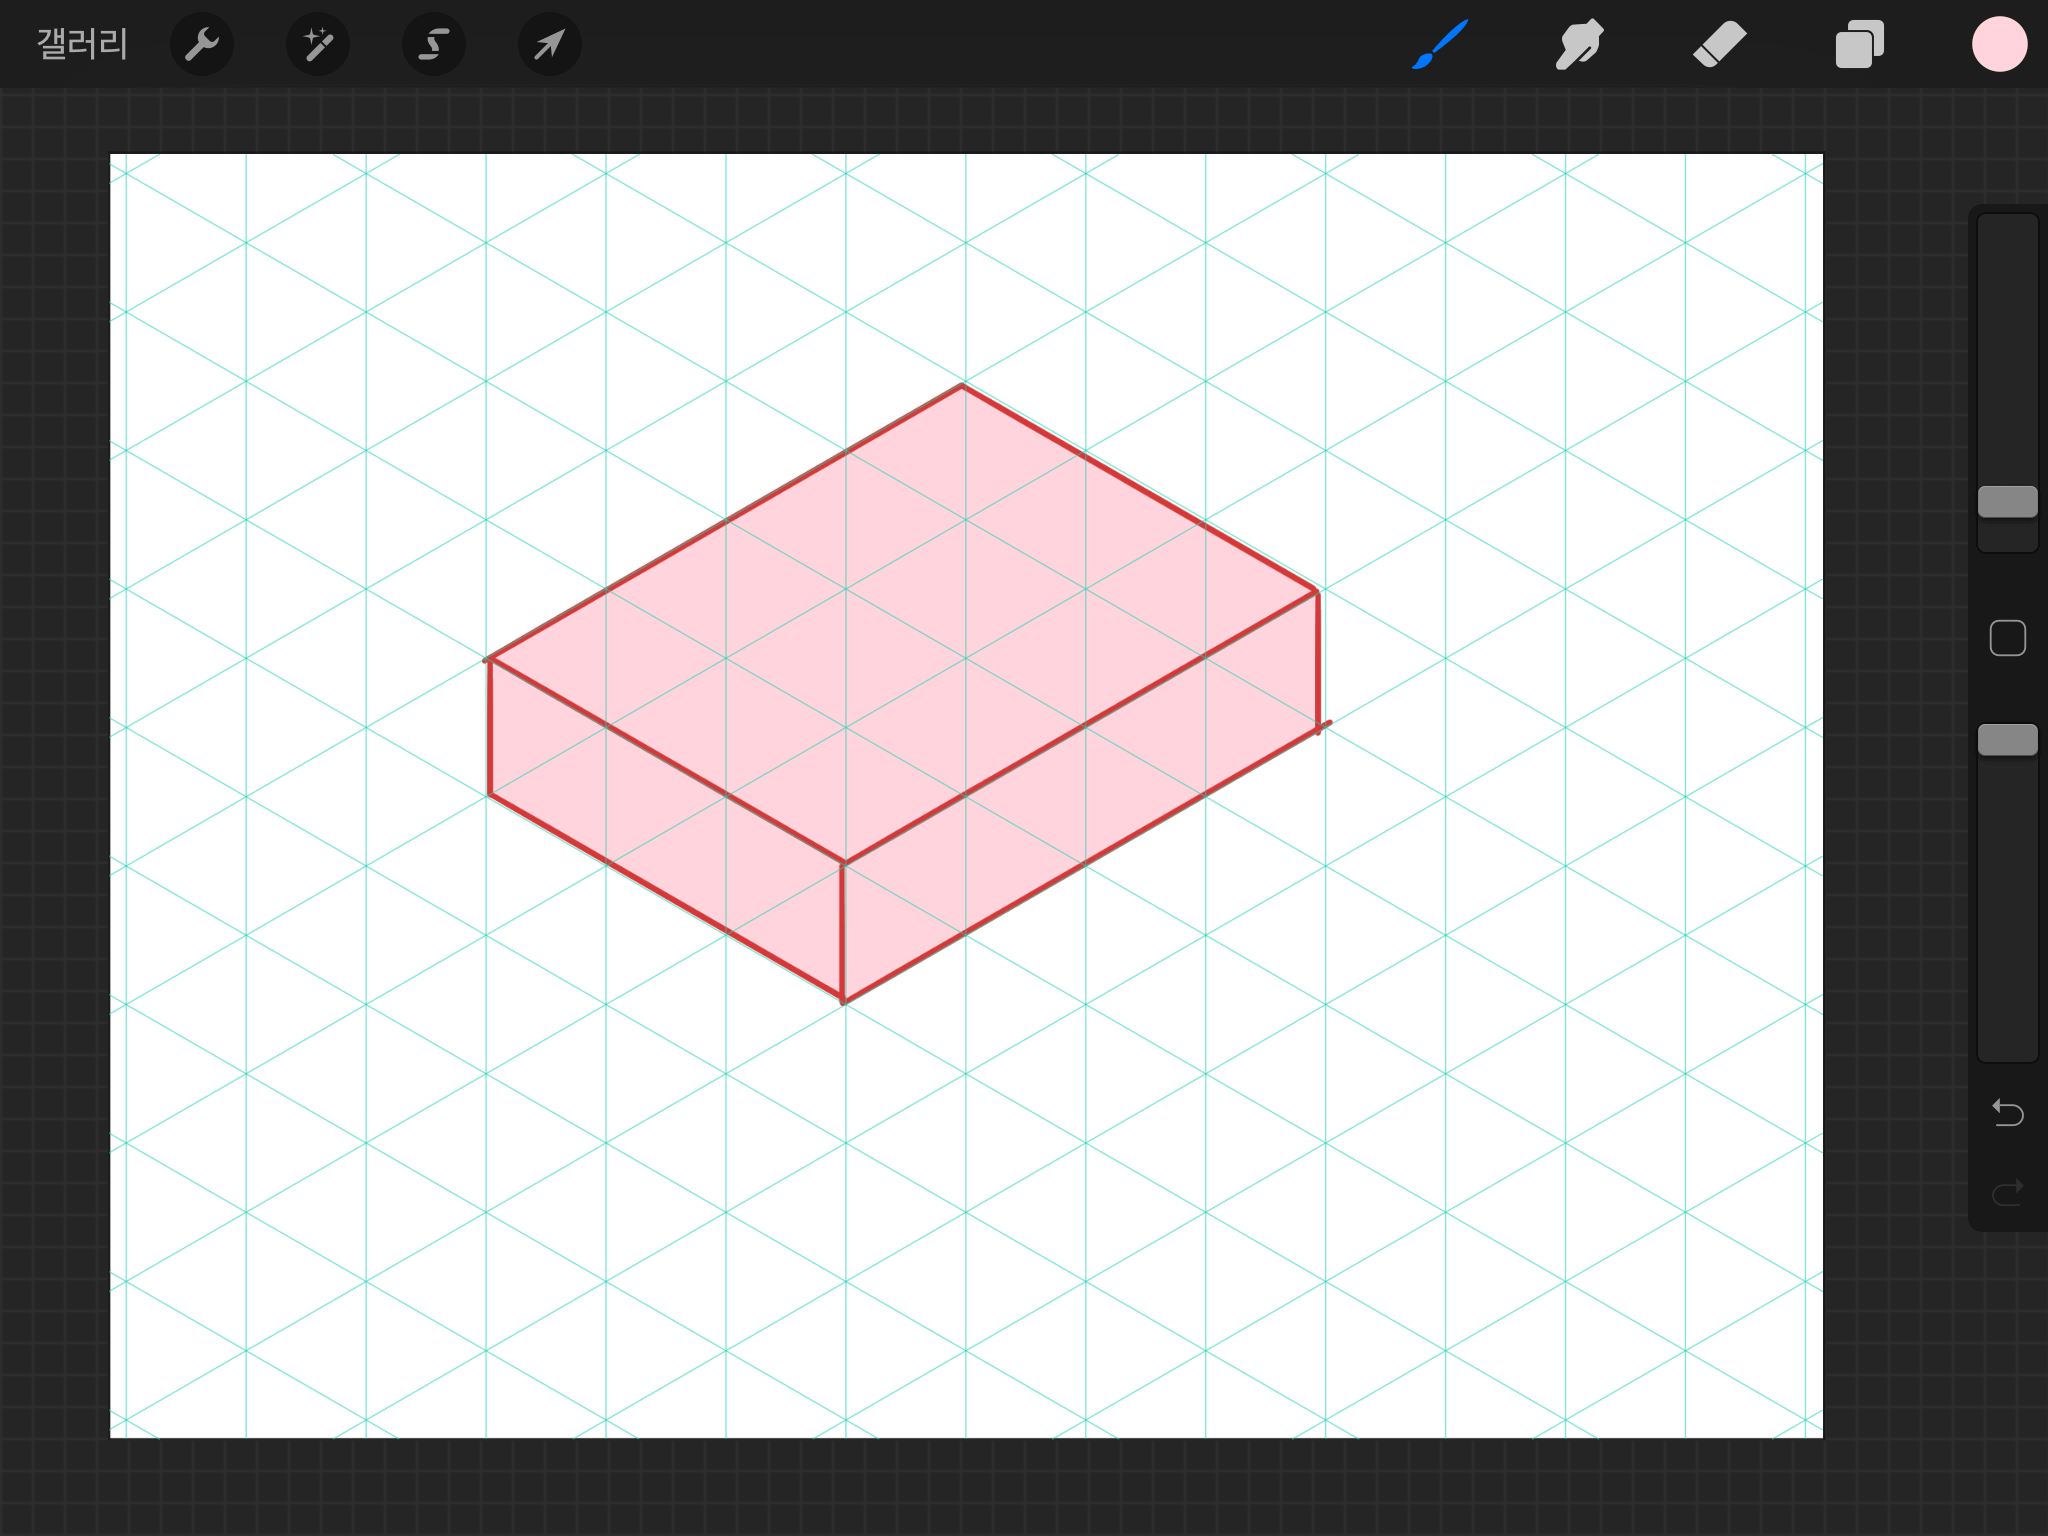Click the brush size slider handle
The image size is (2048, 1536).
[2007, 502]
